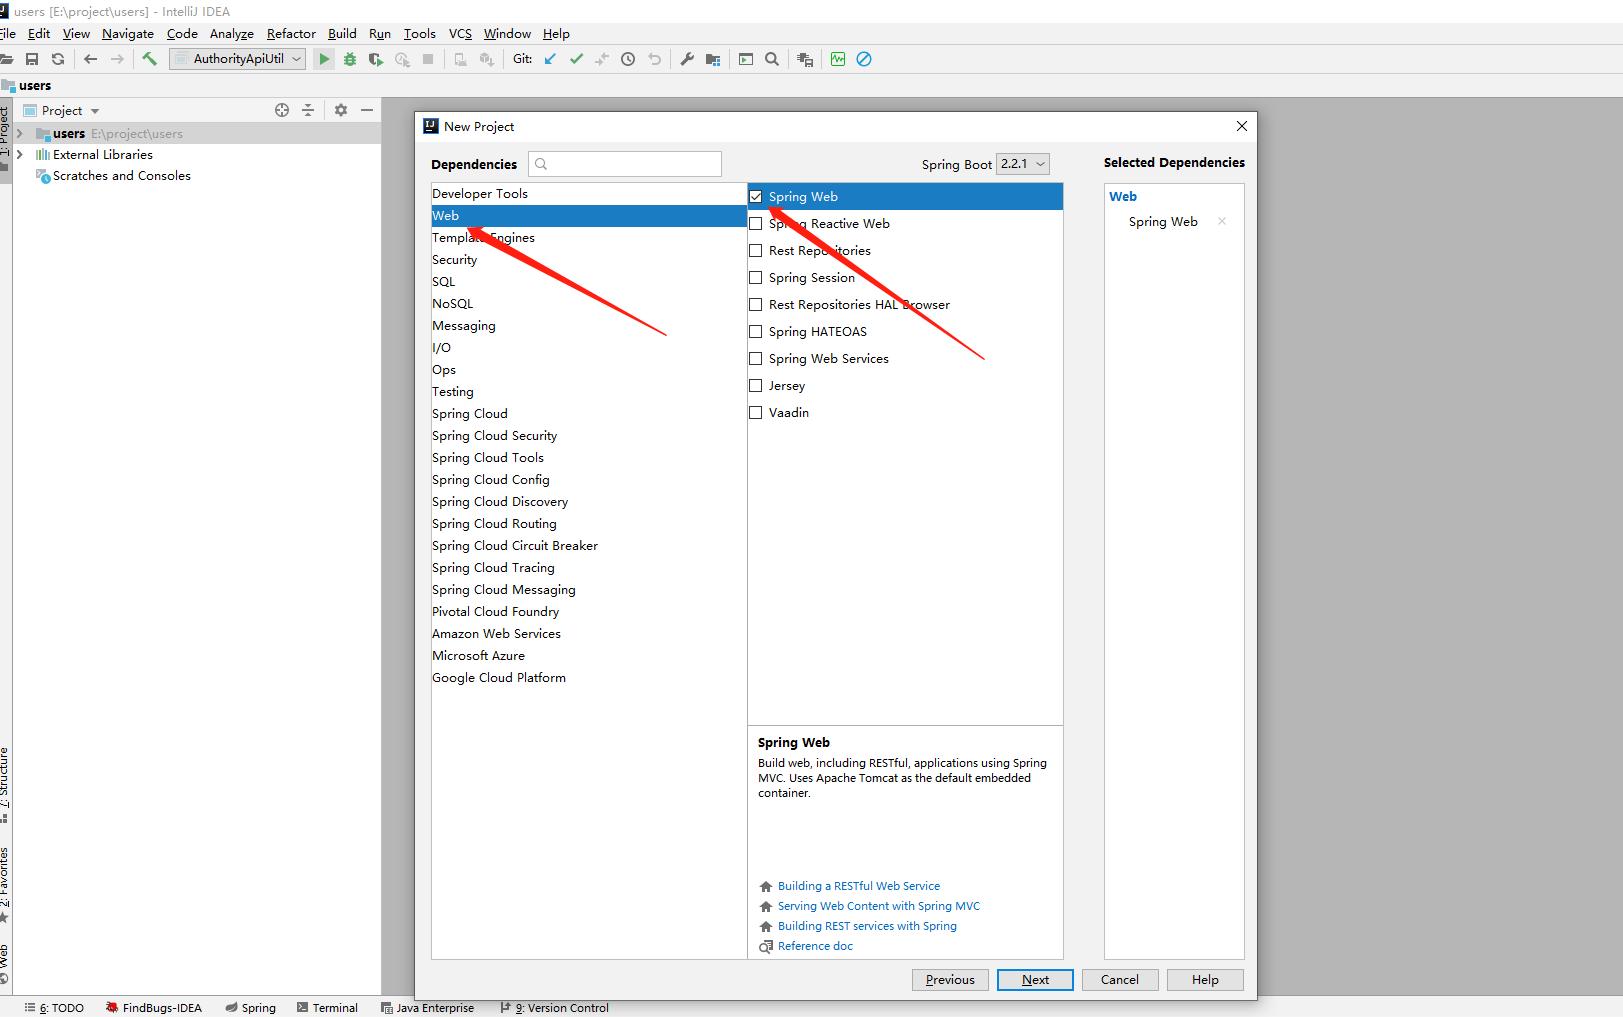Open the Spring Boot version dropdown

pos(1023,164)
